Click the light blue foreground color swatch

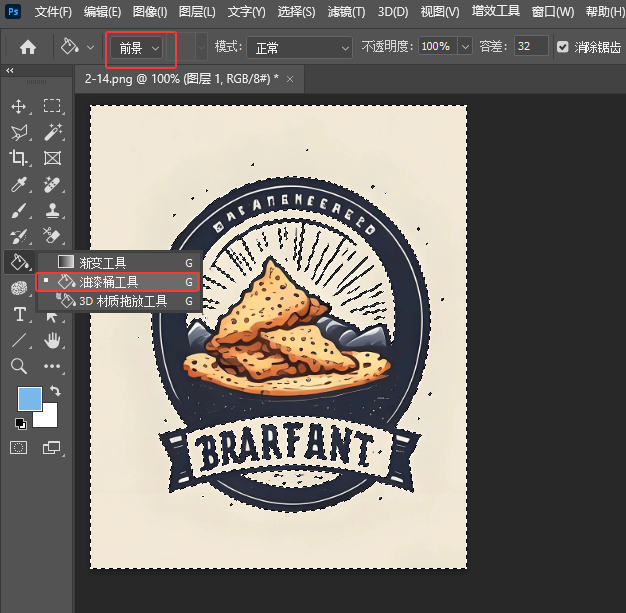click(x=29, y=398)
